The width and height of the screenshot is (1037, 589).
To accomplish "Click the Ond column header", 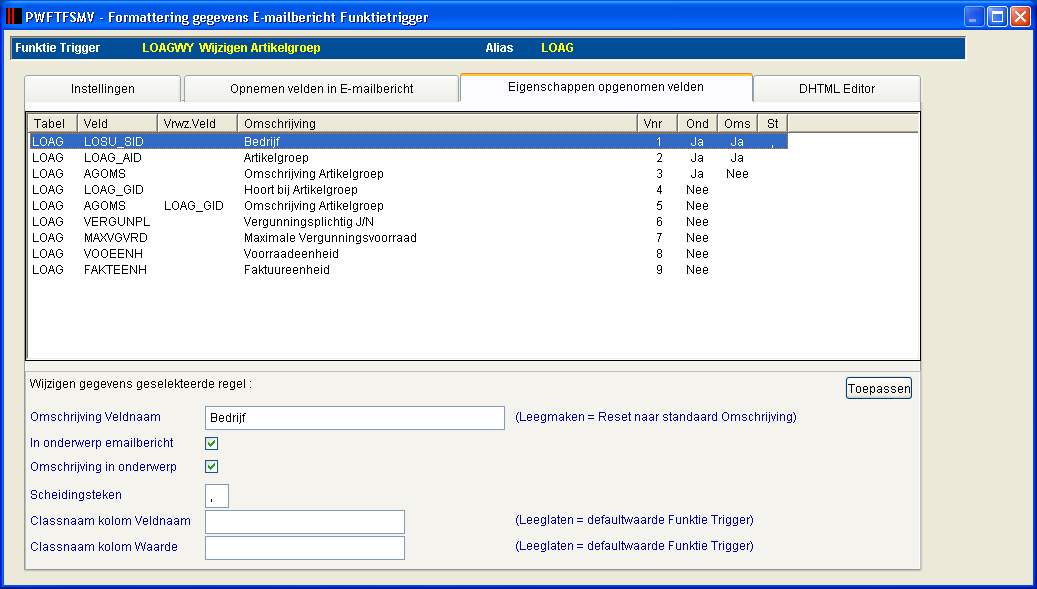I will pos(698,124).
